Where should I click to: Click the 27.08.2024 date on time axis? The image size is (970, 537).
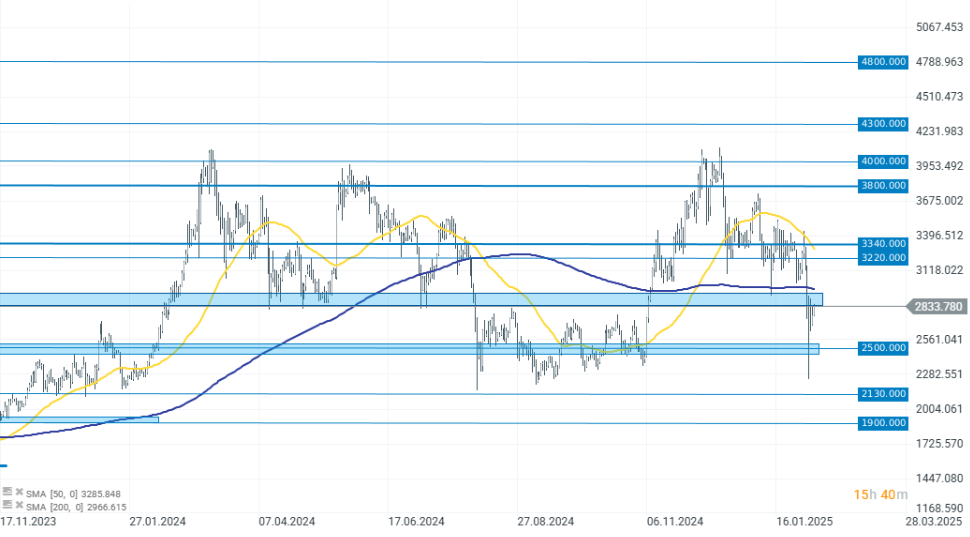click(x=546, y=522)
